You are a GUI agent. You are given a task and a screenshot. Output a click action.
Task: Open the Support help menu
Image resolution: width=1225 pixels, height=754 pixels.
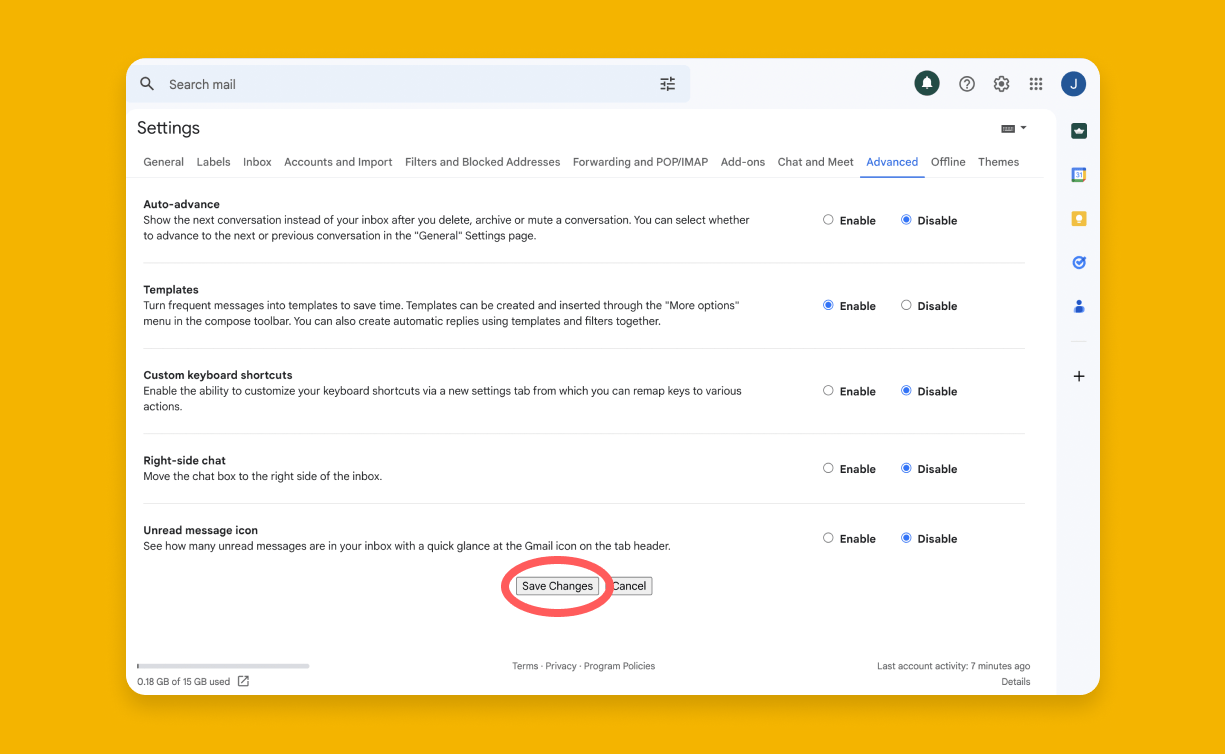(x=966, y=84)
